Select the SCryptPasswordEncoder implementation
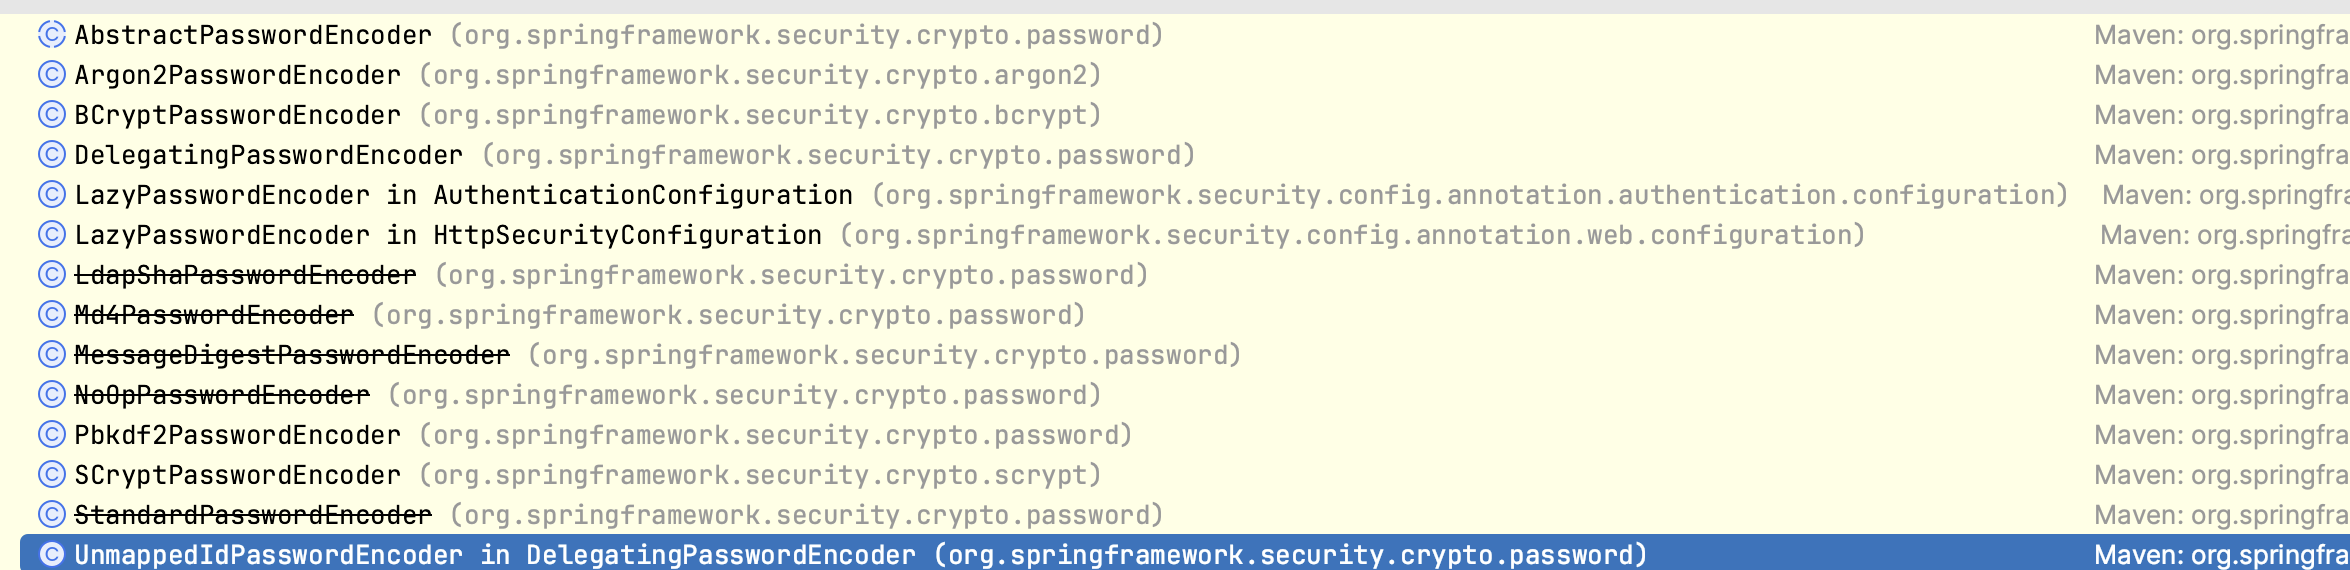The width and height of the screenshot is (2350, 570). pyautogui.click(x=1185, y=475)
